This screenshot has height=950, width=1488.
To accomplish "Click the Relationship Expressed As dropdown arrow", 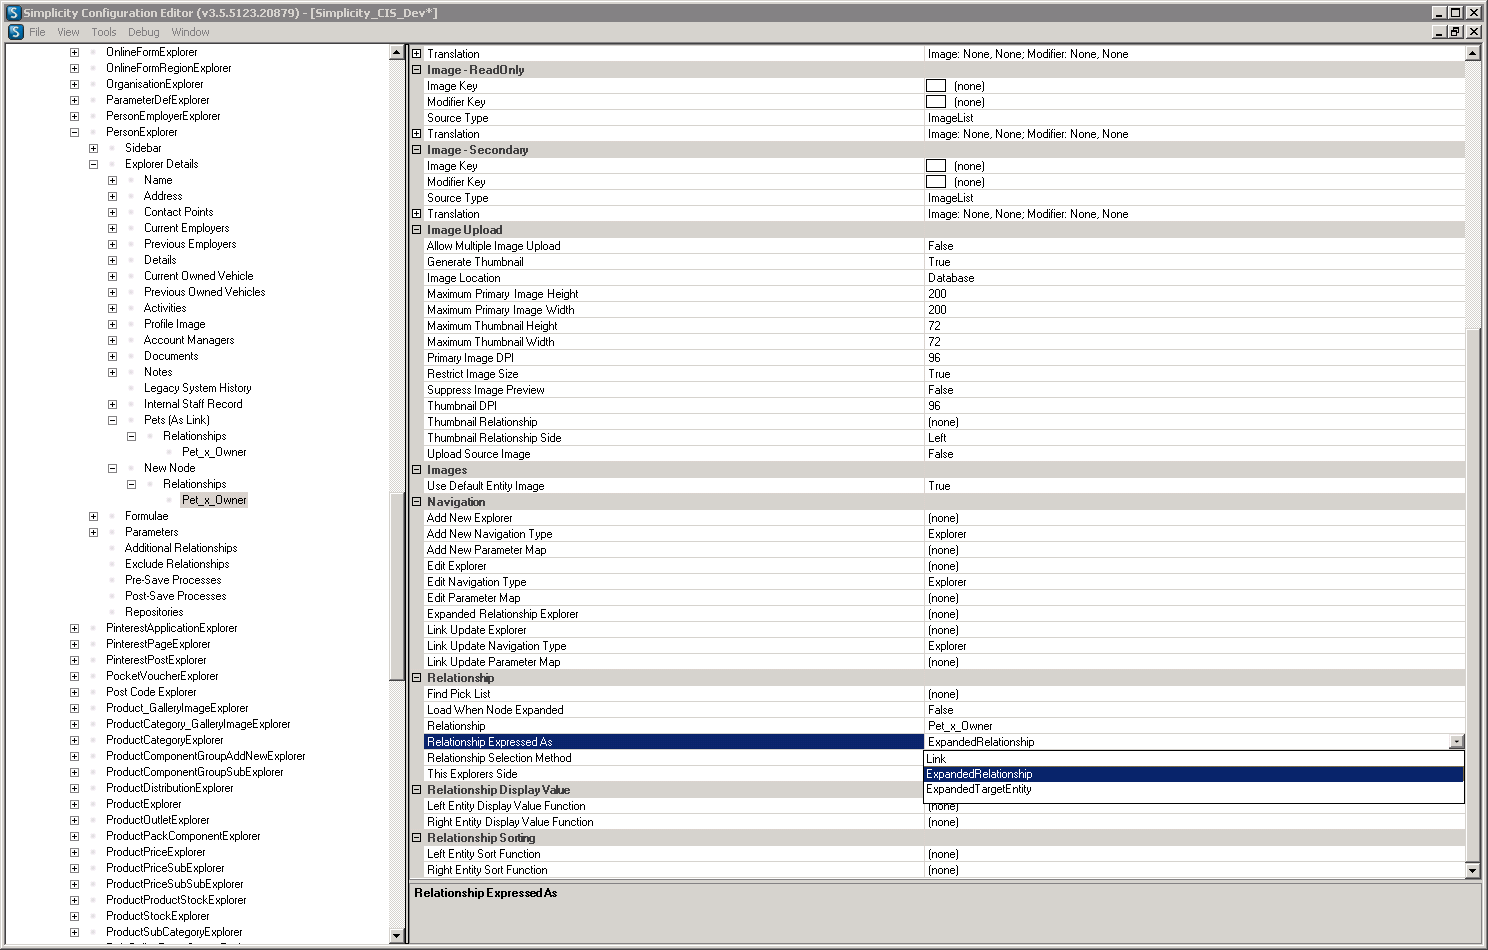I will point(1456,742).
